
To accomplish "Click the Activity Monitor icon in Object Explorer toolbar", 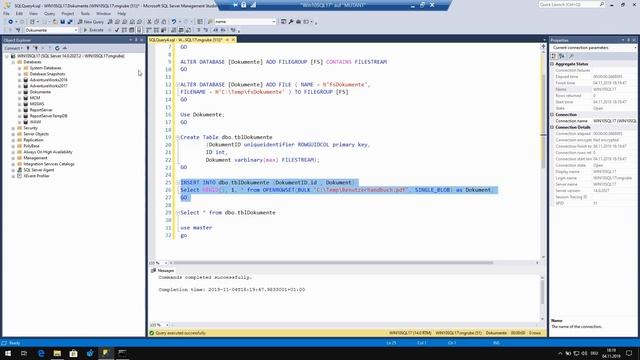I will (x=65, y=48).
